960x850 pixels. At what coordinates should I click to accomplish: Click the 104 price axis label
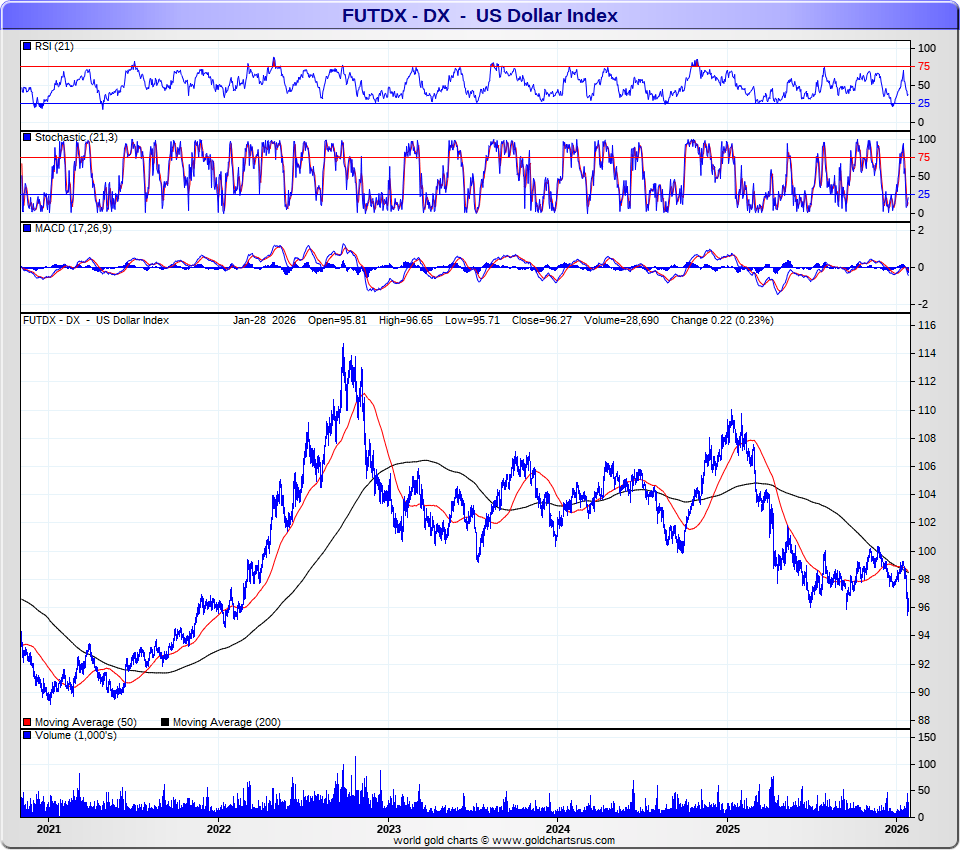[x=927, y=494]
